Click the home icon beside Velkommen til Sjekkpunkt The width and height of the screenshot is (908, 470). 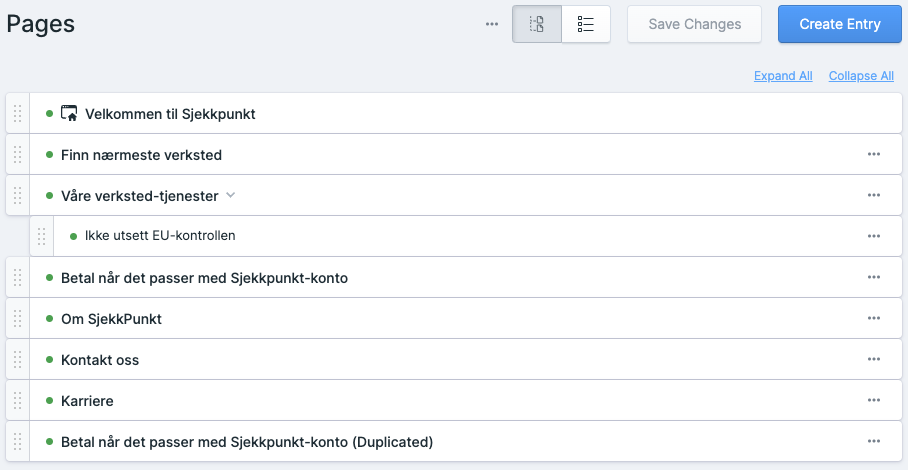(69, 114)
